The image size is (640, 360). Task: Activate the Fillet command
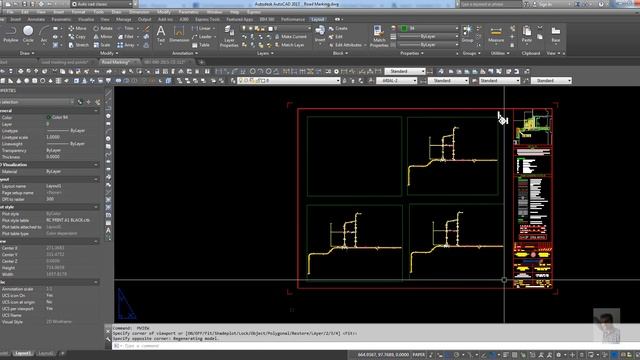coord(126,36)
